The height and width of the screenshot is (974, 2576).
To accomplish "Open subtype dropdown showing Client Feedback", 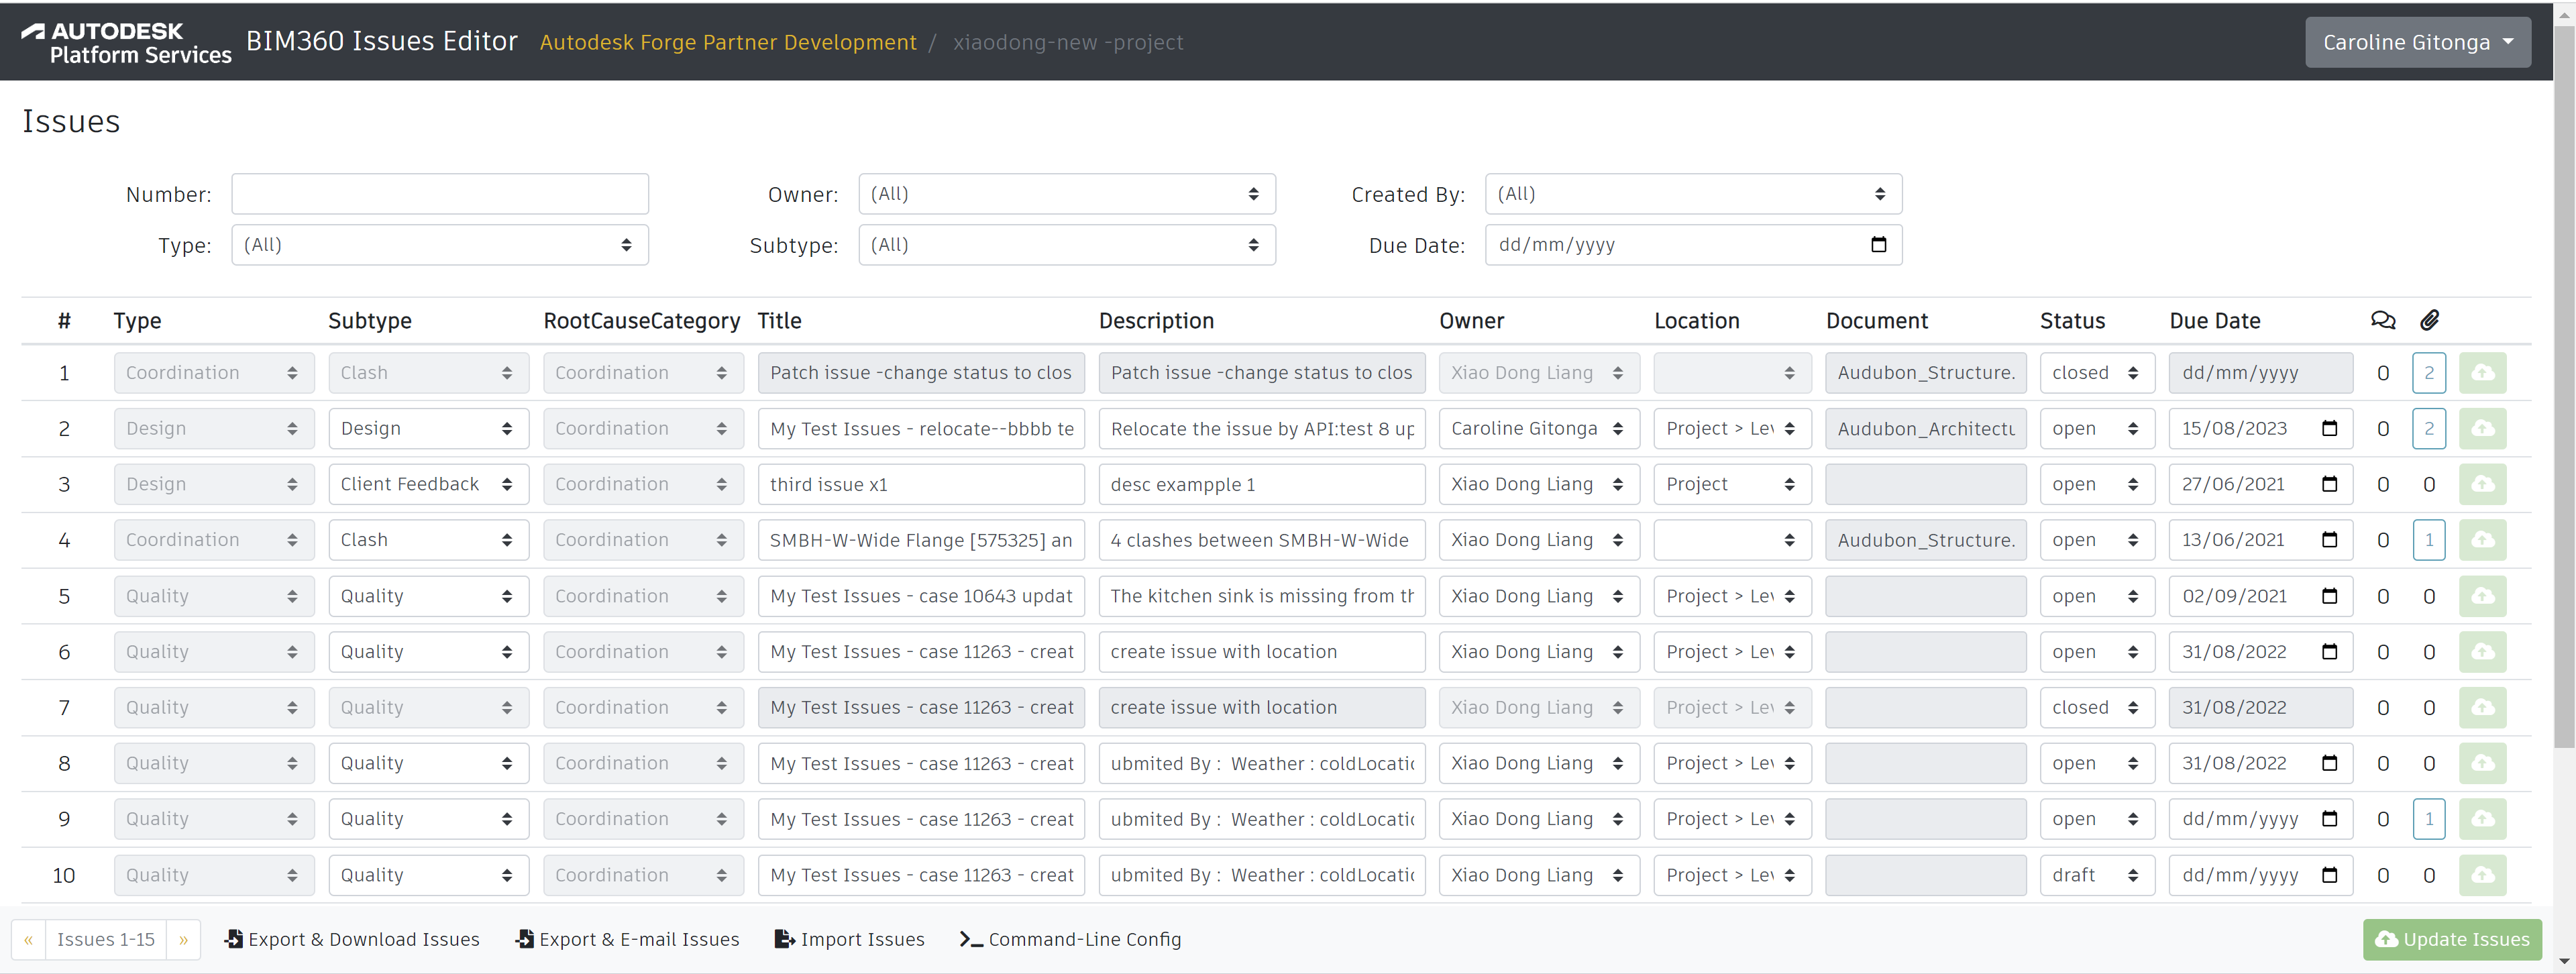I will click(428, 485).
